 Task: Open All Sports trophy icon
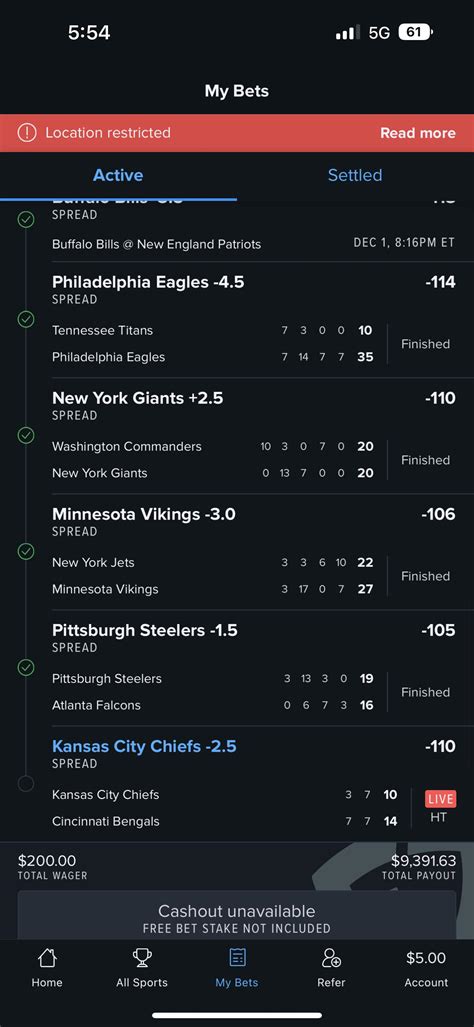click(x=142, y=958)
